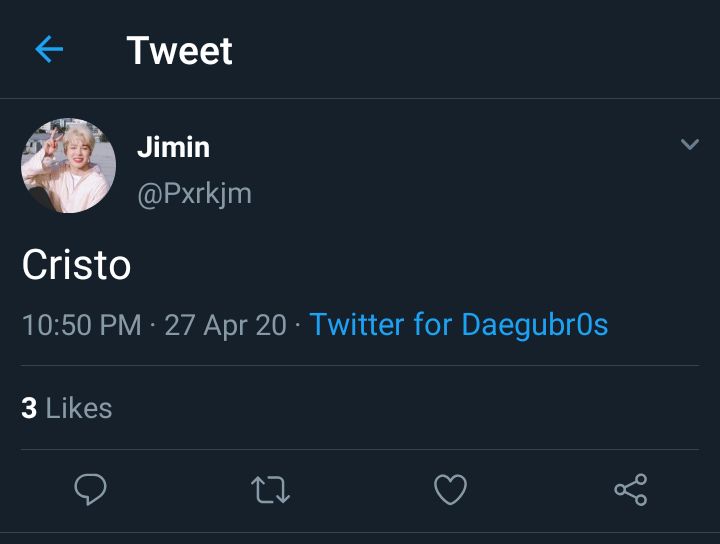The width and height of the screenshot is (720, 544).
Task: Select the tweet text Cristo
Action: point(77,265)
